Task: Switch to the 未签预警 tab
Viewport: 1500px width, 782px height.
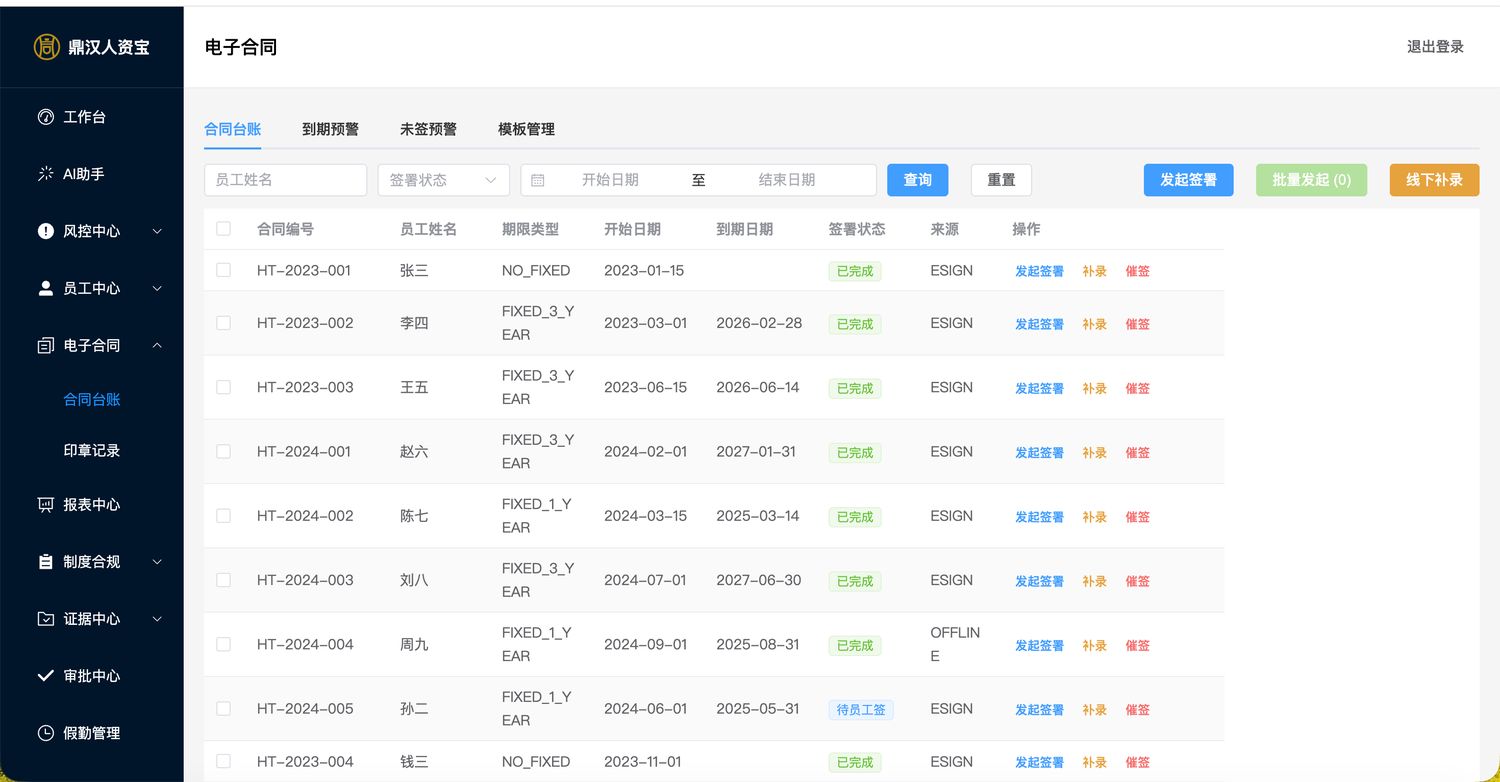Action: [x=428, y=129]
